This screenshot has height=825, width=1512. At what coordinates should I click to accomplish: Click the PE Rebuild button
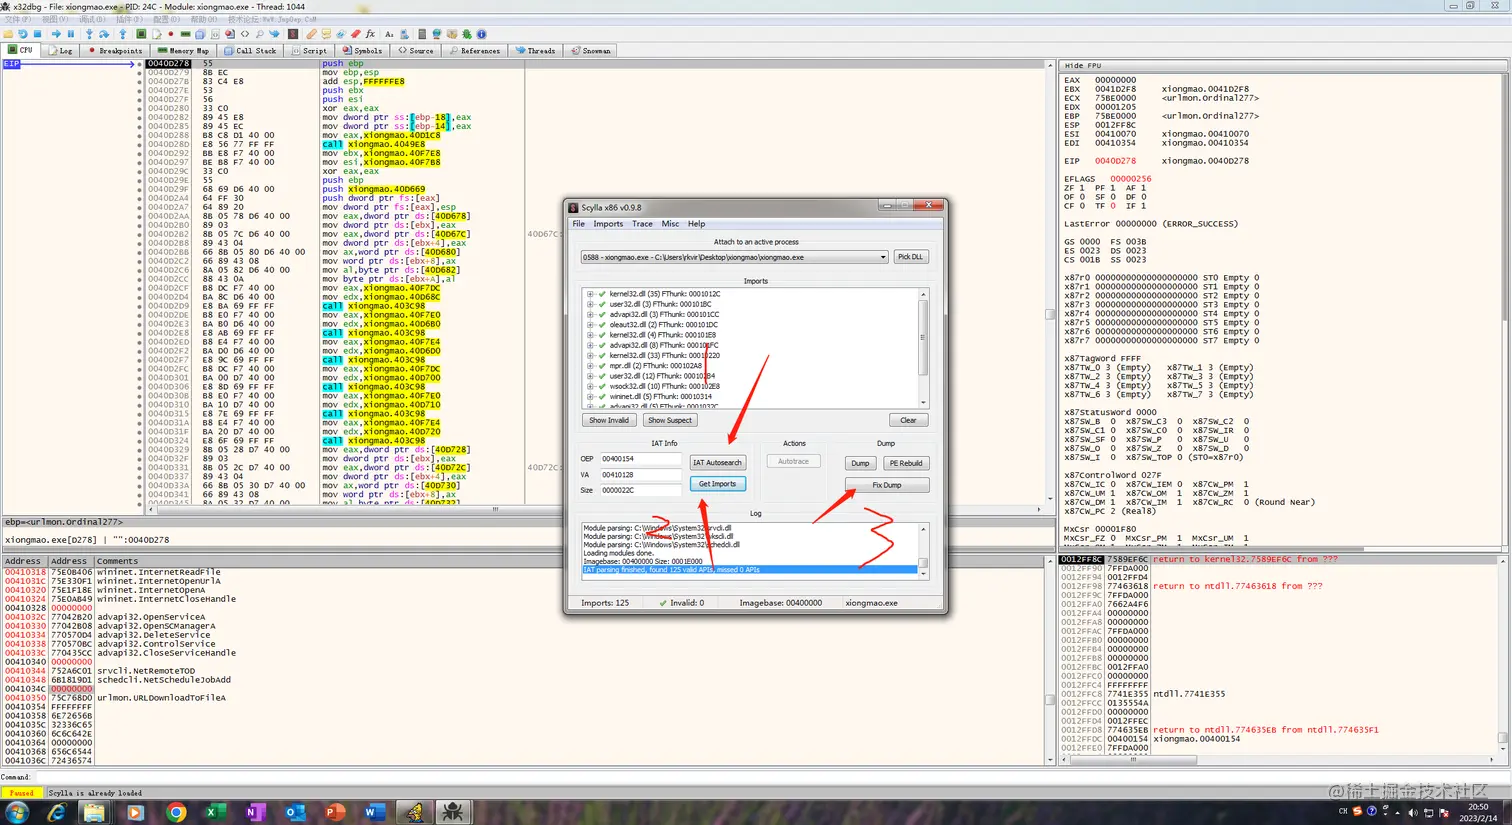tap(906, 463)
